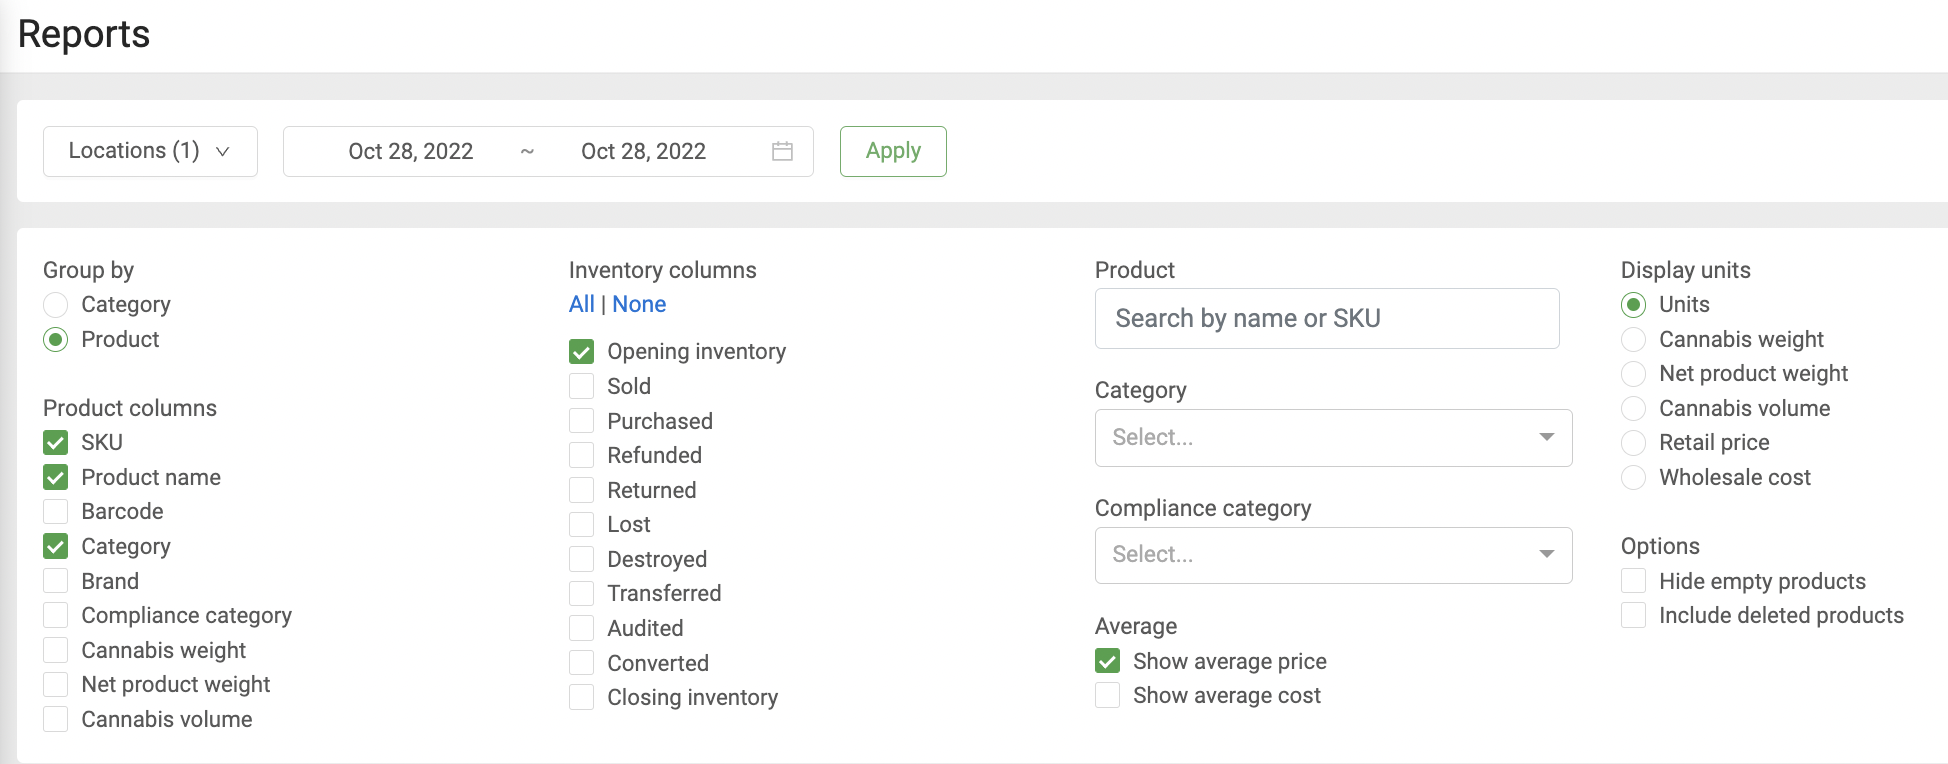Click the start date Oct 28, 2022
1948x764 pixels.
pos(411,151)
